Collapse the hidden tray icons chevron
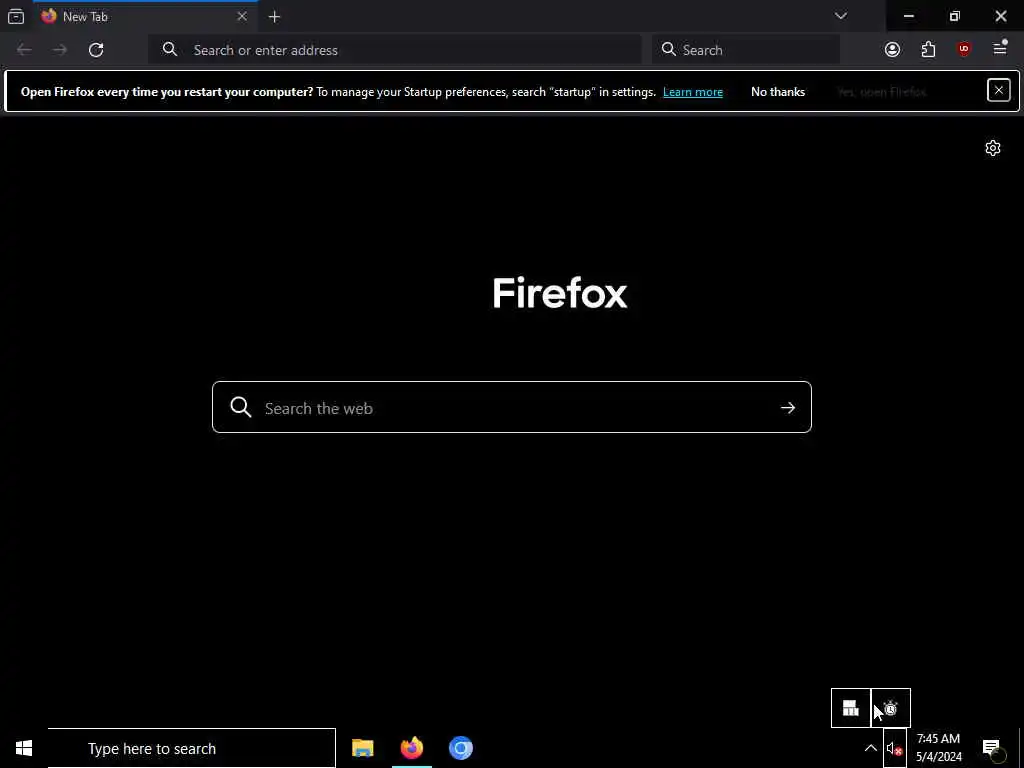The image size is (1024, 768). (871, 748)
